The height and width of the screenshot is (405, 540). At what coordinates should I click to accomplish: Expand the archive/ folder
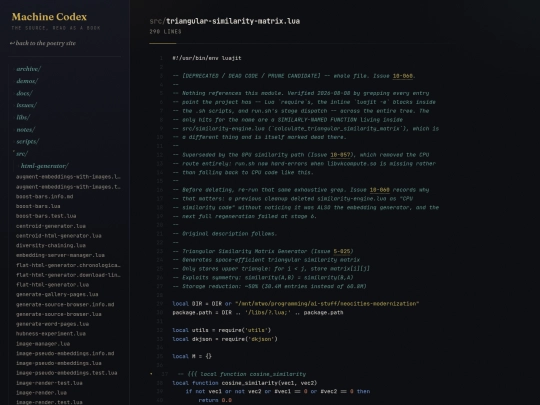(29, 69)
